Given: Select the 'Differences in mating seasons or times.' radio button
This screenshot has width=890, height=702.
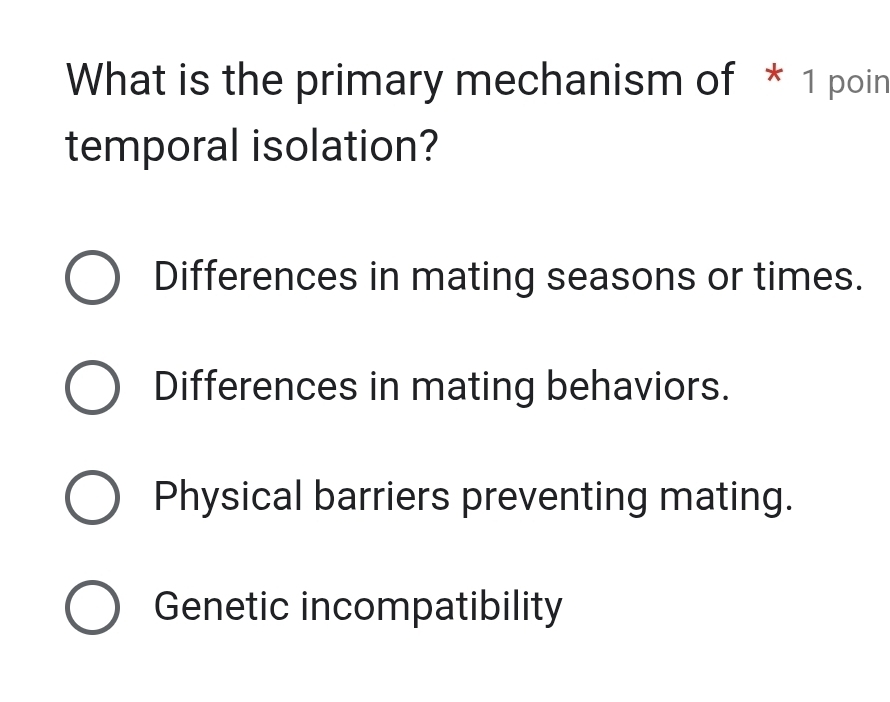Looking at the screenshot, I should [x=94, y=277].
